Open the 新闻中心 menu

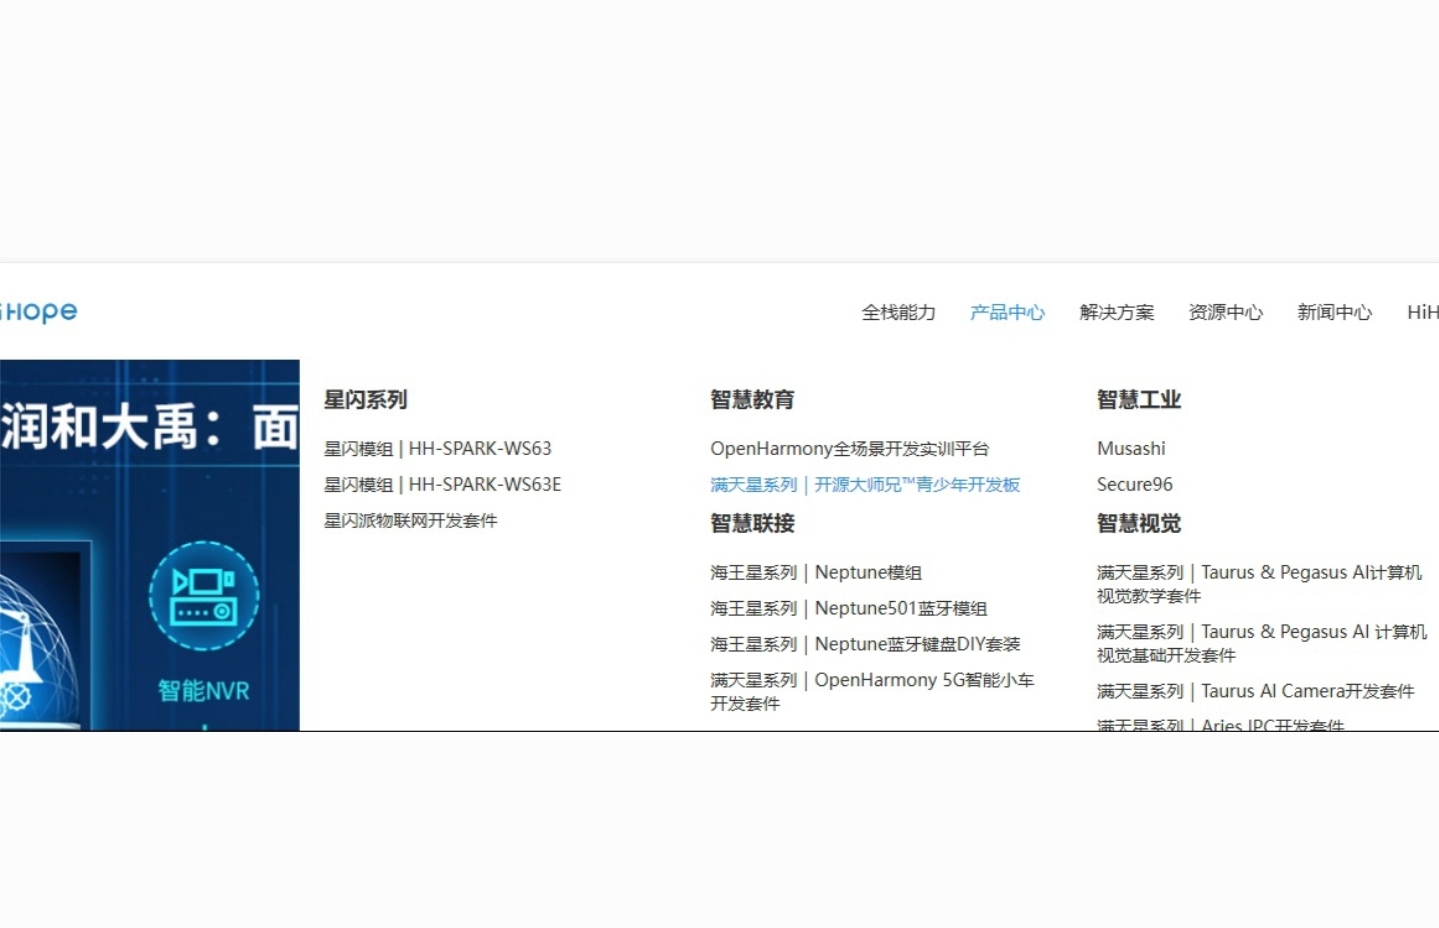(x=1334, y=313)
